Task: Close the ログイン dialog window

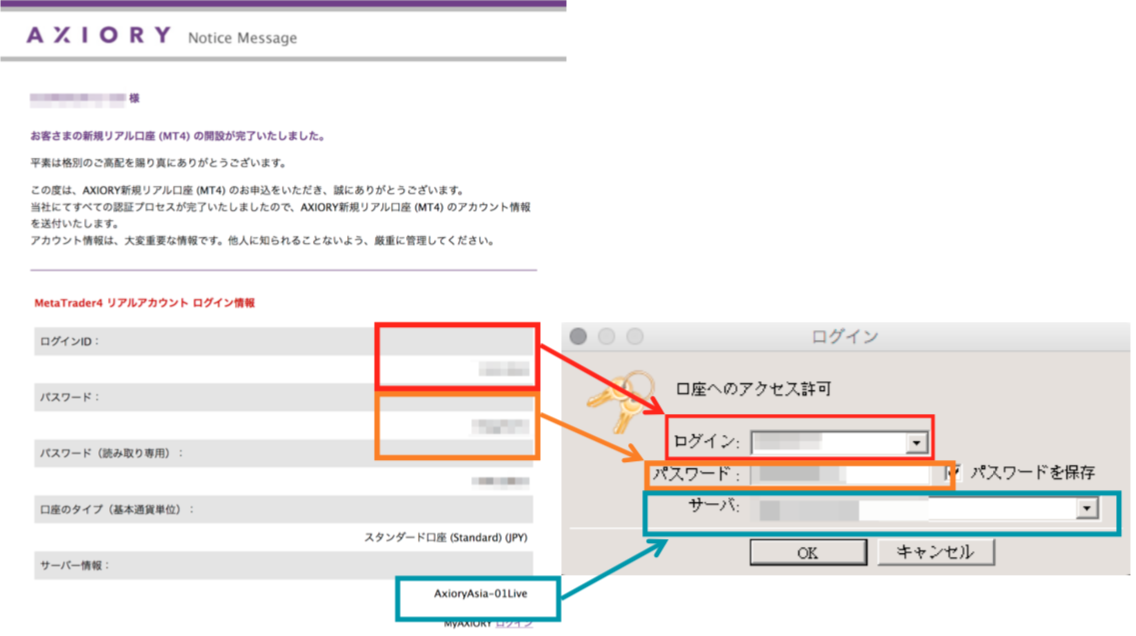Action: 578,336
